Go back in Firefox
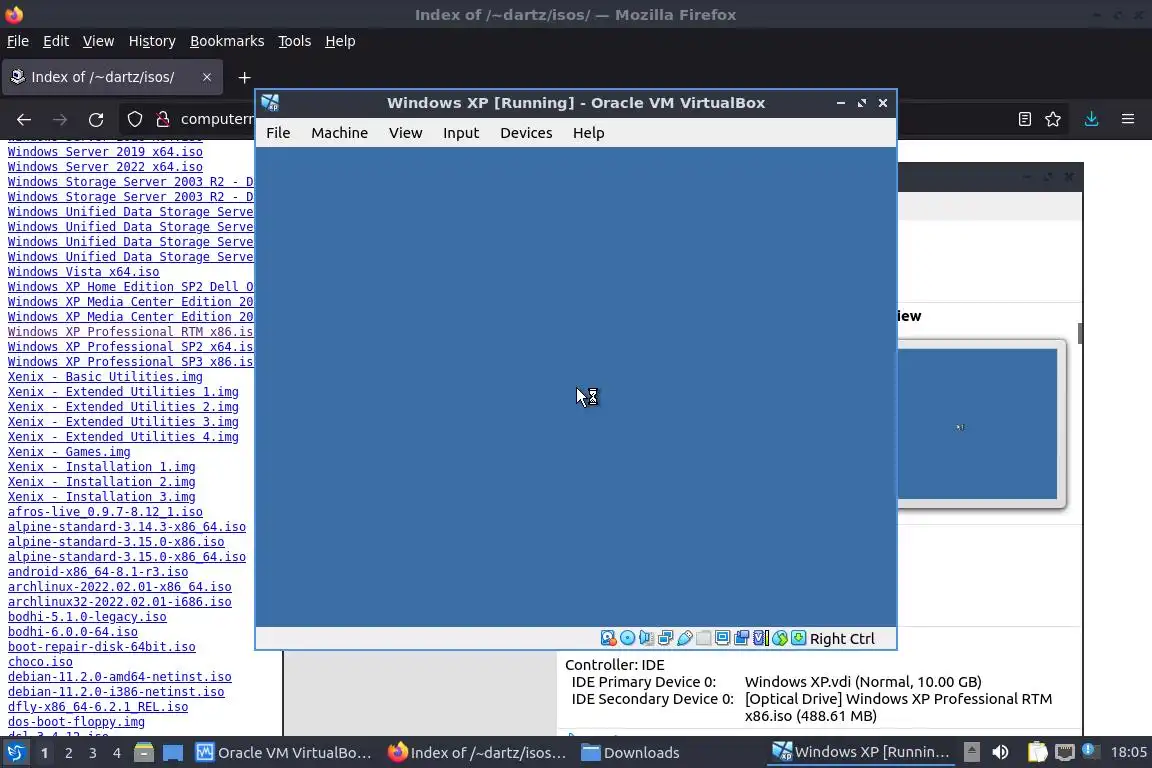This screenshot has width=1152, height=768. point(24,119)
